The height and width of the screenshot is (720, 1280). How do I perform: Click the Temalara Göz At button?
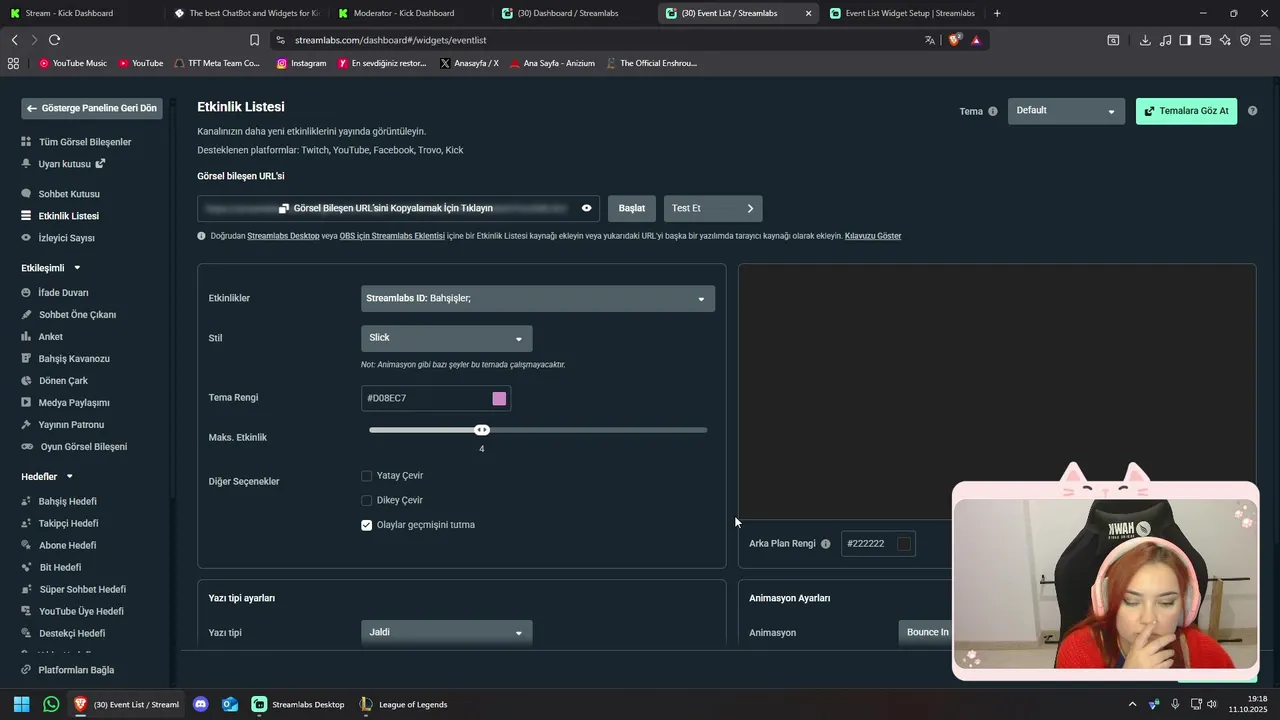[1187, 111]
